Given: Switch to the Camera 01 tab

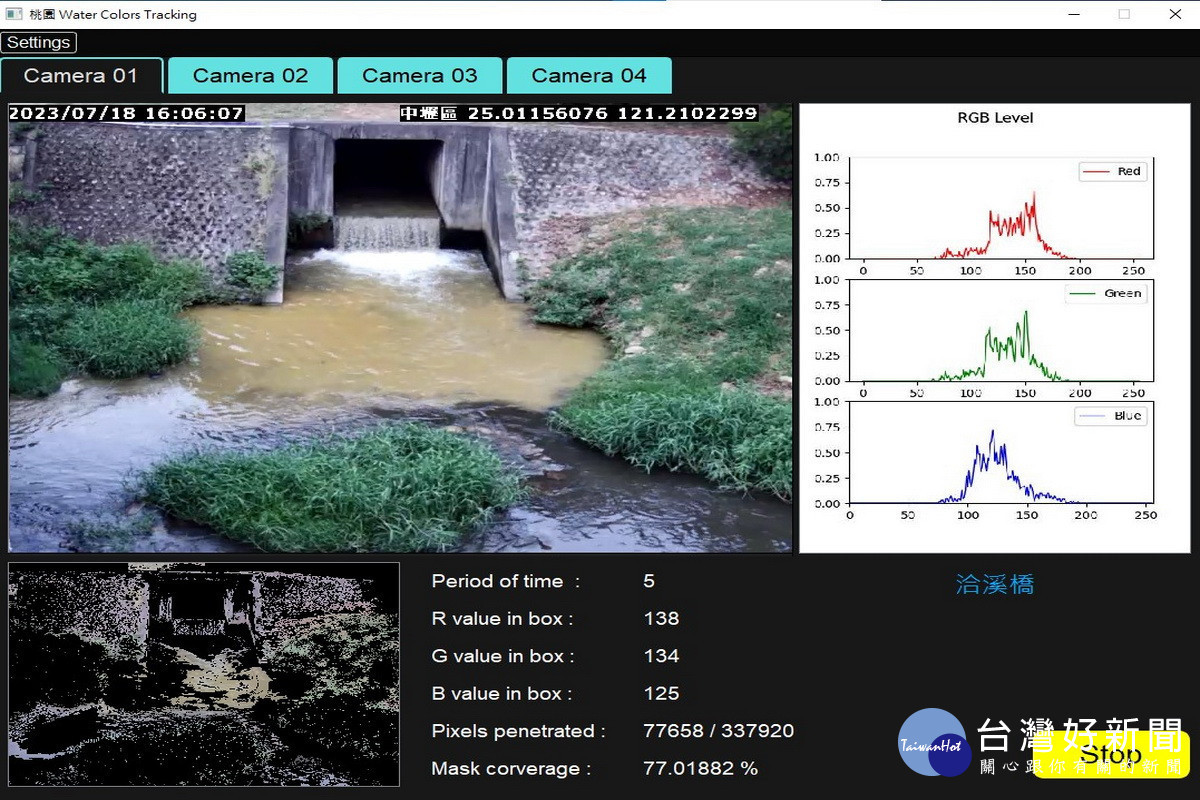Looking at the screenshot, I should click(x=81, y=76).
